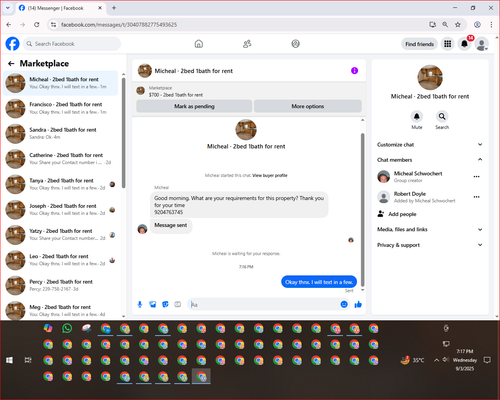Open the account profile picture menu
The image size is (500, 400).
[481, 44]
